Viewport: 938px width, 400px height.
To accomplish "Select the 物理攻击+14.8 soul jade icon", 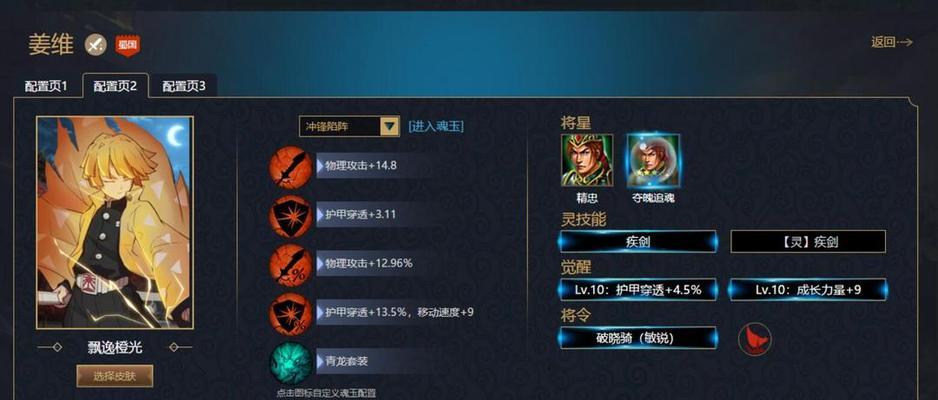I will [290, 167].
